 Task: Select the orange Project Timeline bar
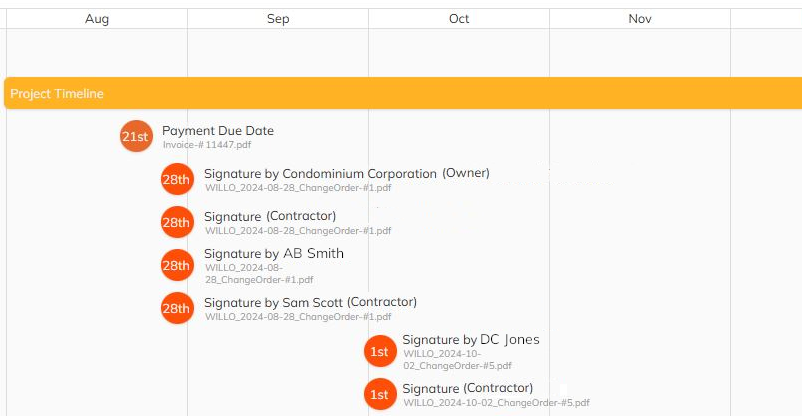click(x=402, y=93)
